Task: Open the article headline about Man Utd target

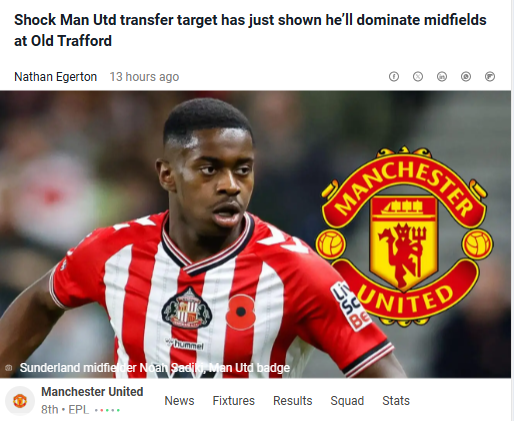Action: click(x=250, y=30)
